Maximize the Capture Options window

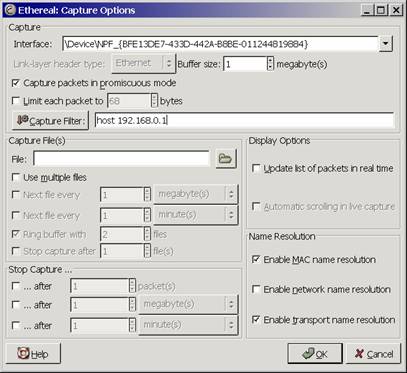(x=381, y=10)
